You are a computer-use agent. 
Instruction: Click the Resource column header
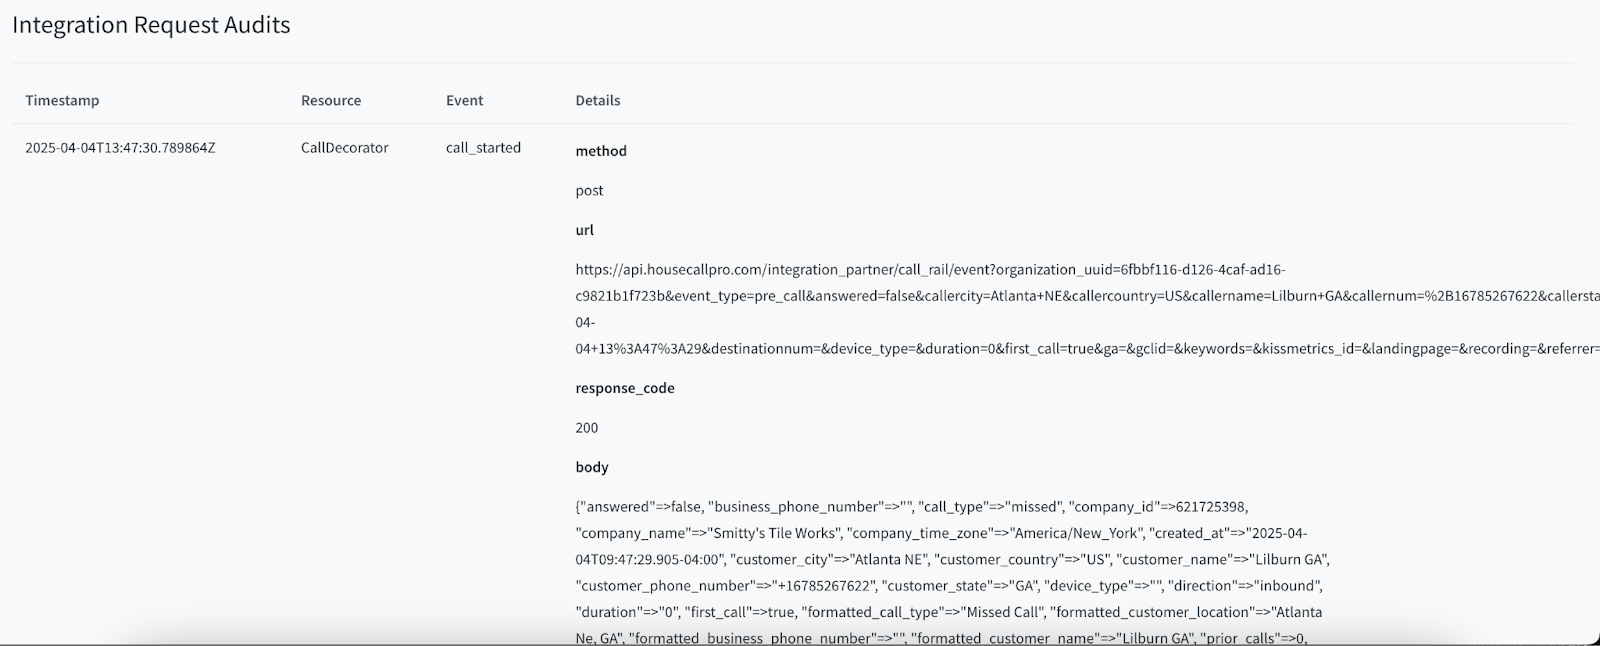[331, 100]
